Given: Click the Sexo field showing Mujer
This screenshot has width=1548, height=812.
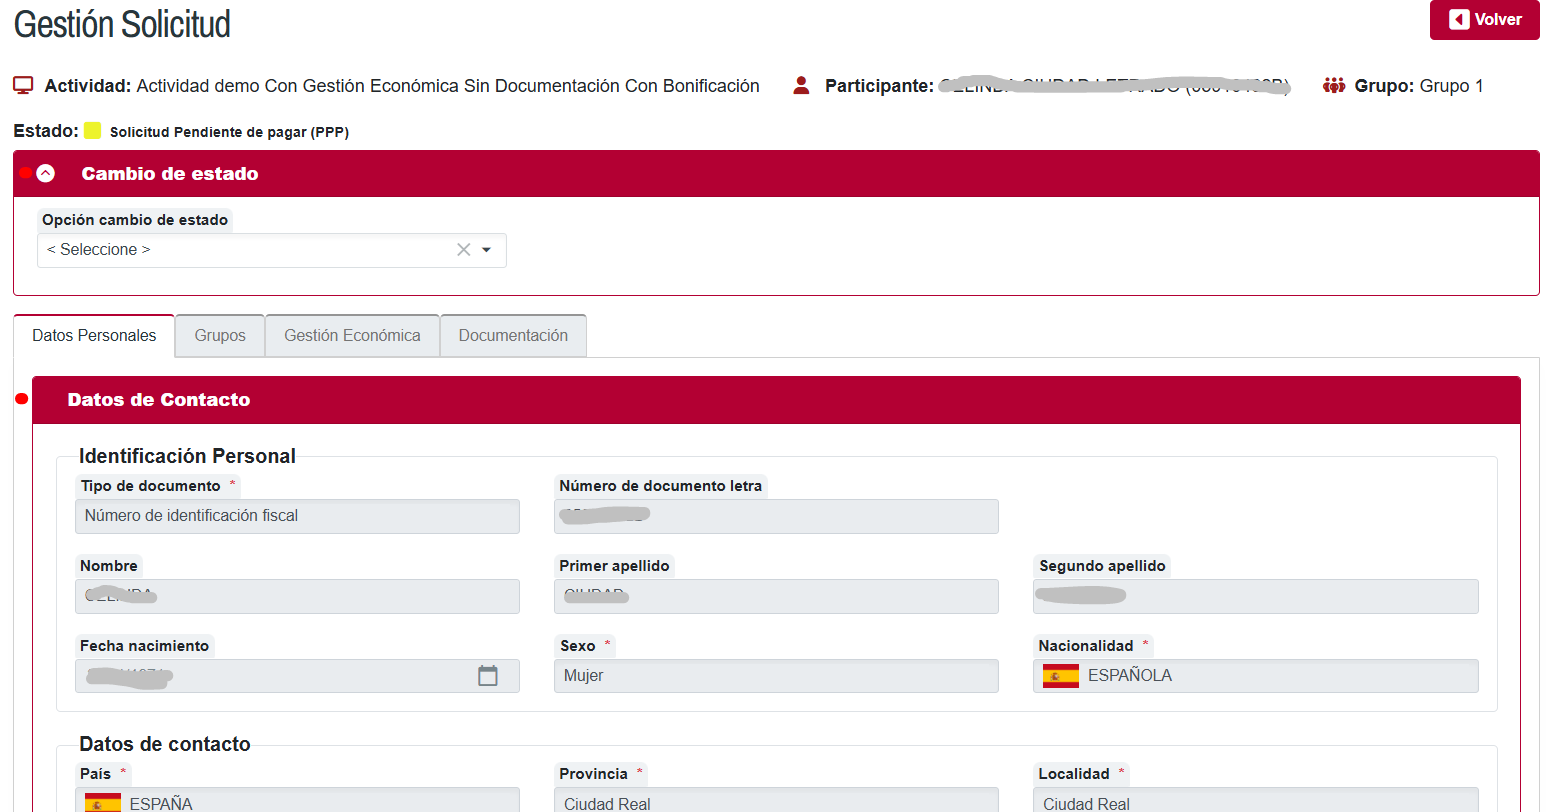Looking at the screenshot, I should click(x=776, y=676).
